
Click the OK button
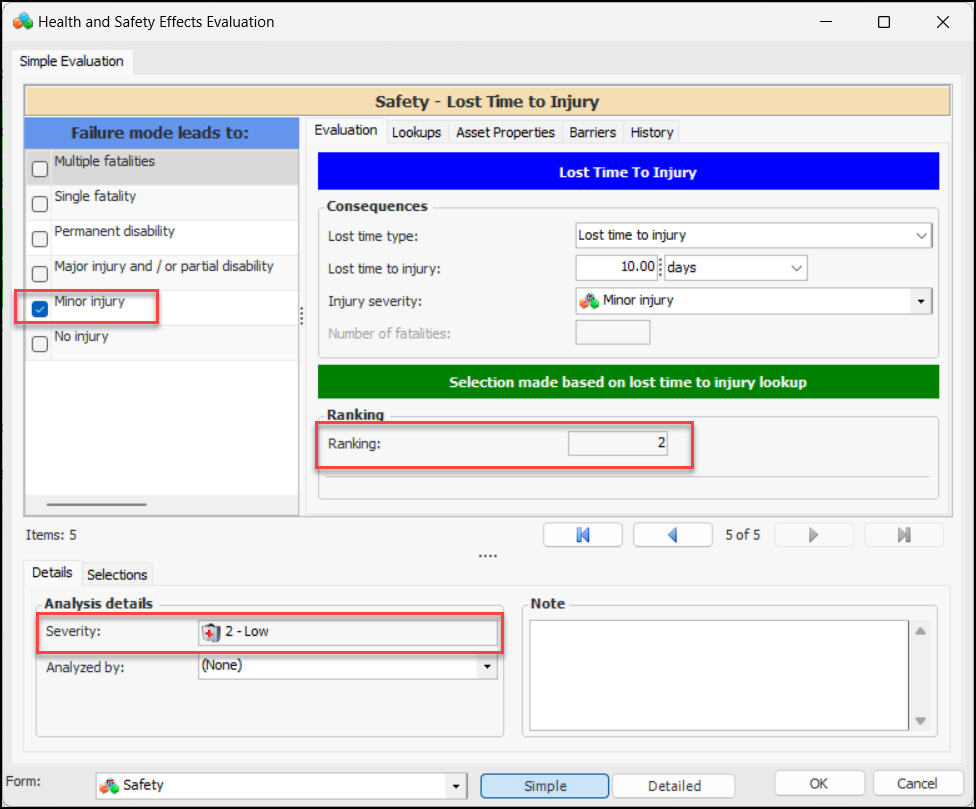tap(819, 784)
